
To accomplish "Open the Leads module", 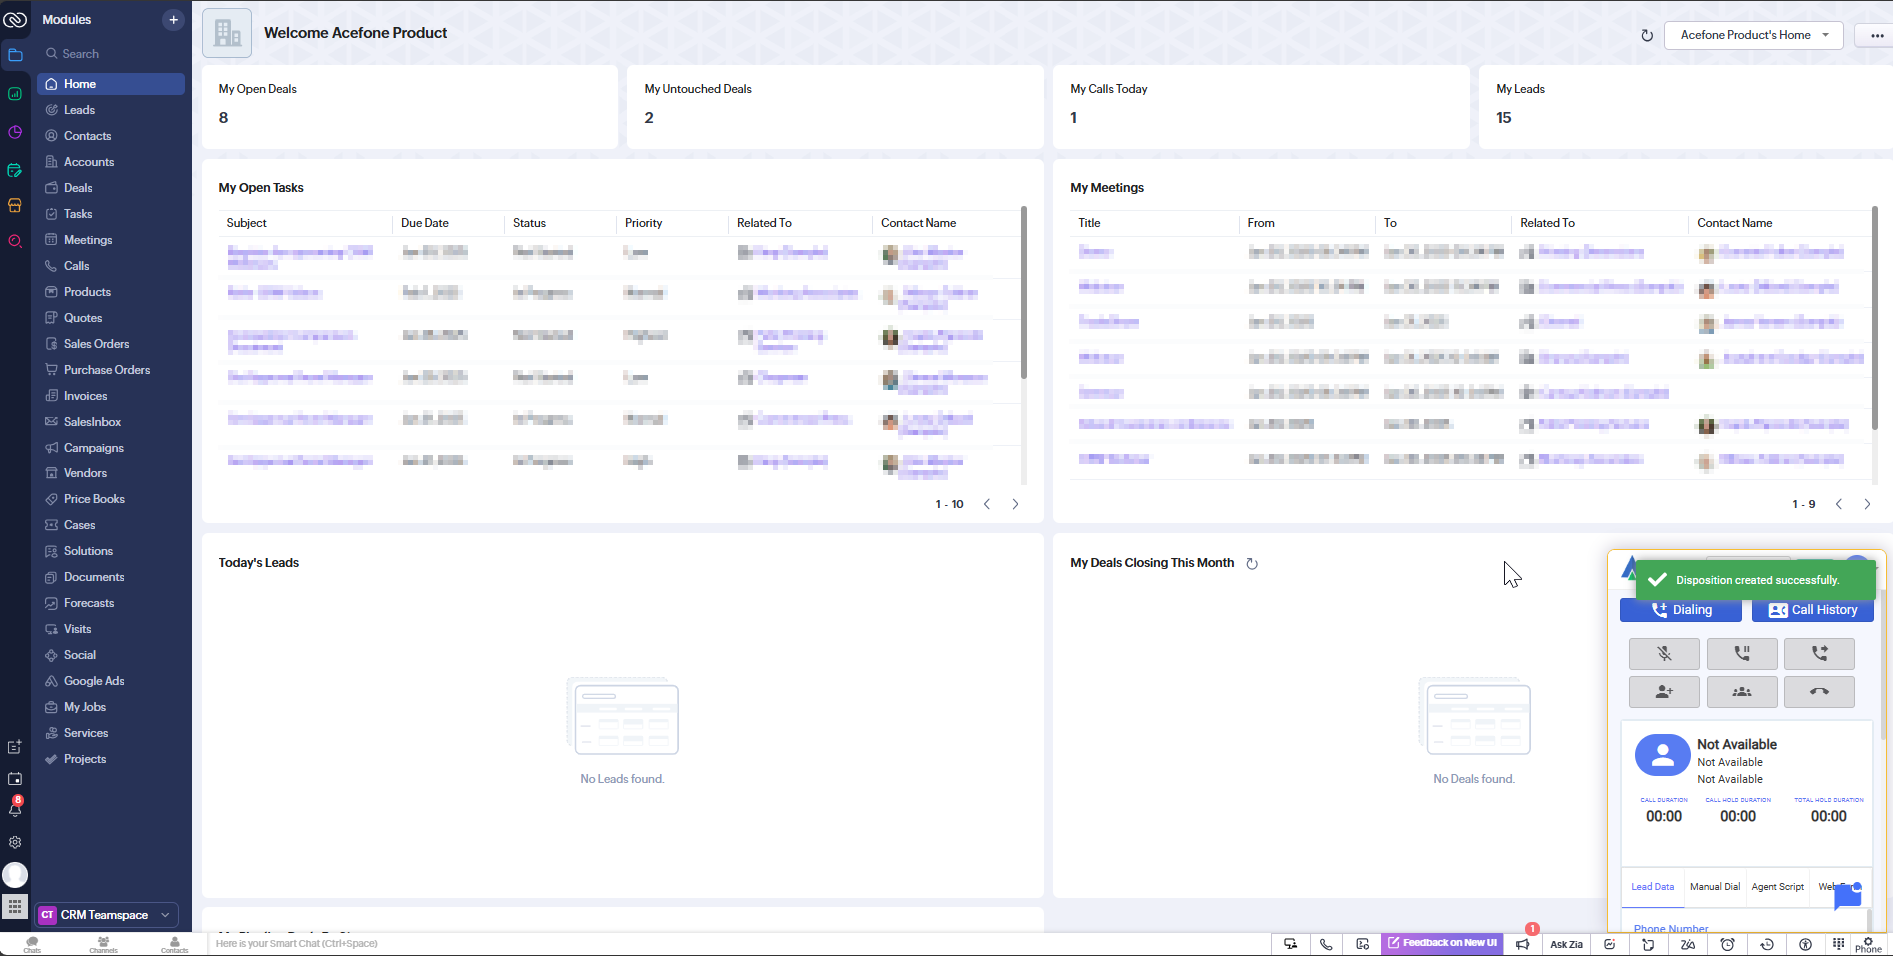I will [x=111, y=110].
